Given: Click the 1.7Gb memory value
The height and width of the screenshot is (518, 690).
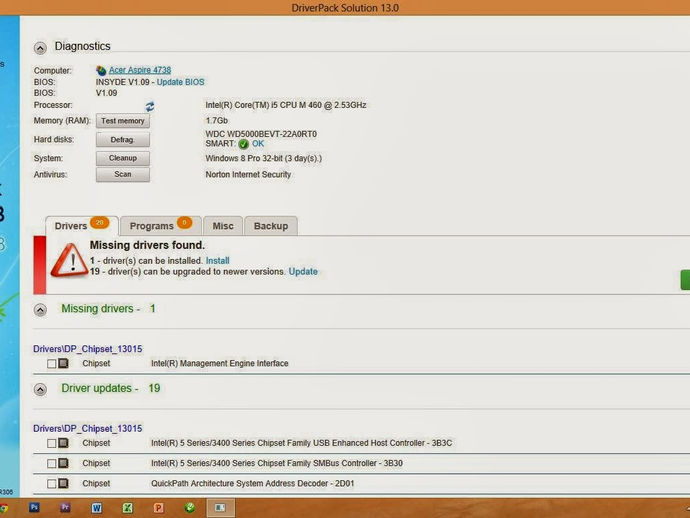Looking at the screenshot, I should pos(217,121).
